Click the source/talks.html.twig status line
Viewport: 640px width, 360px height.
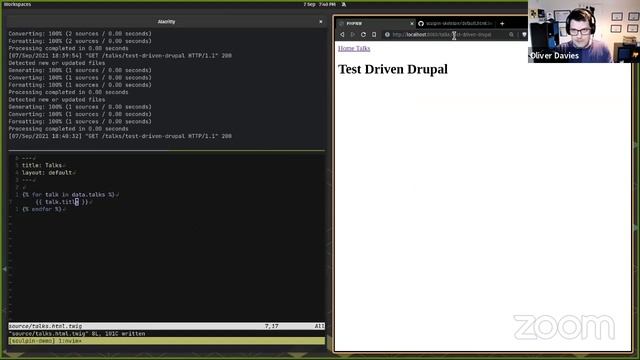pos(167,326)
